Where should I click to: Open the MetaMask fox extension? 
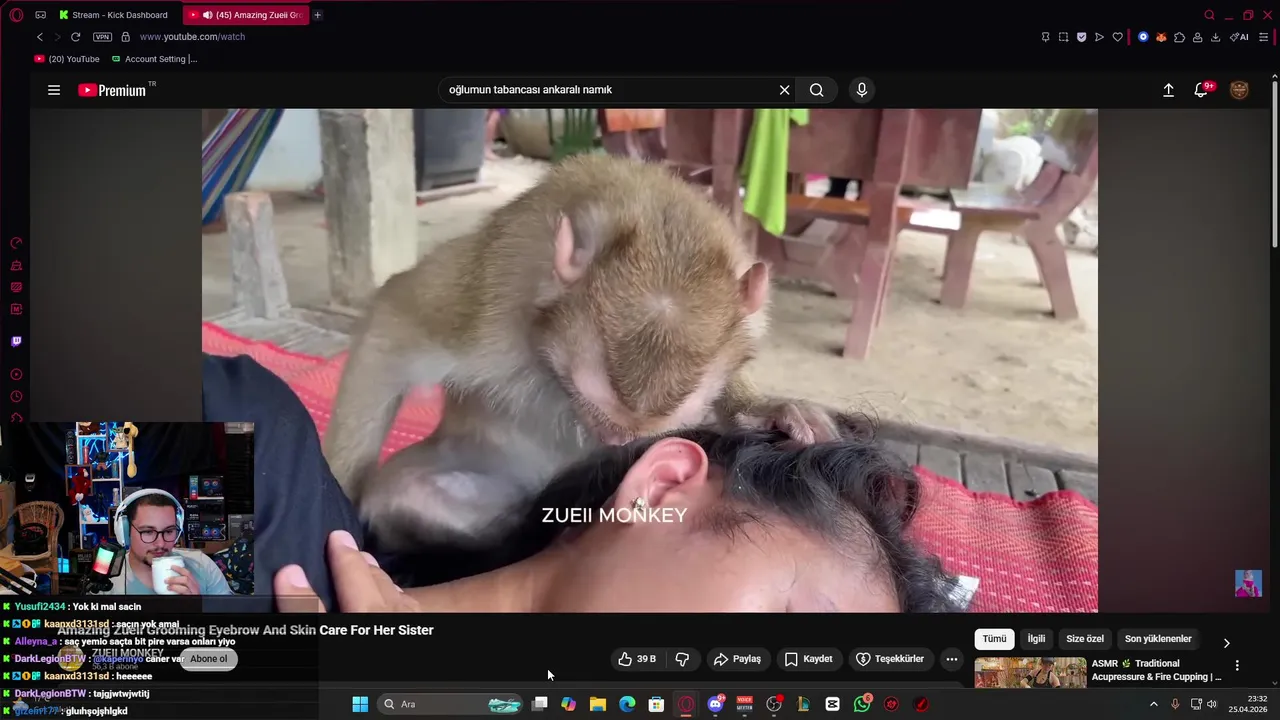pyautogui.click(x=1161, y=37)
